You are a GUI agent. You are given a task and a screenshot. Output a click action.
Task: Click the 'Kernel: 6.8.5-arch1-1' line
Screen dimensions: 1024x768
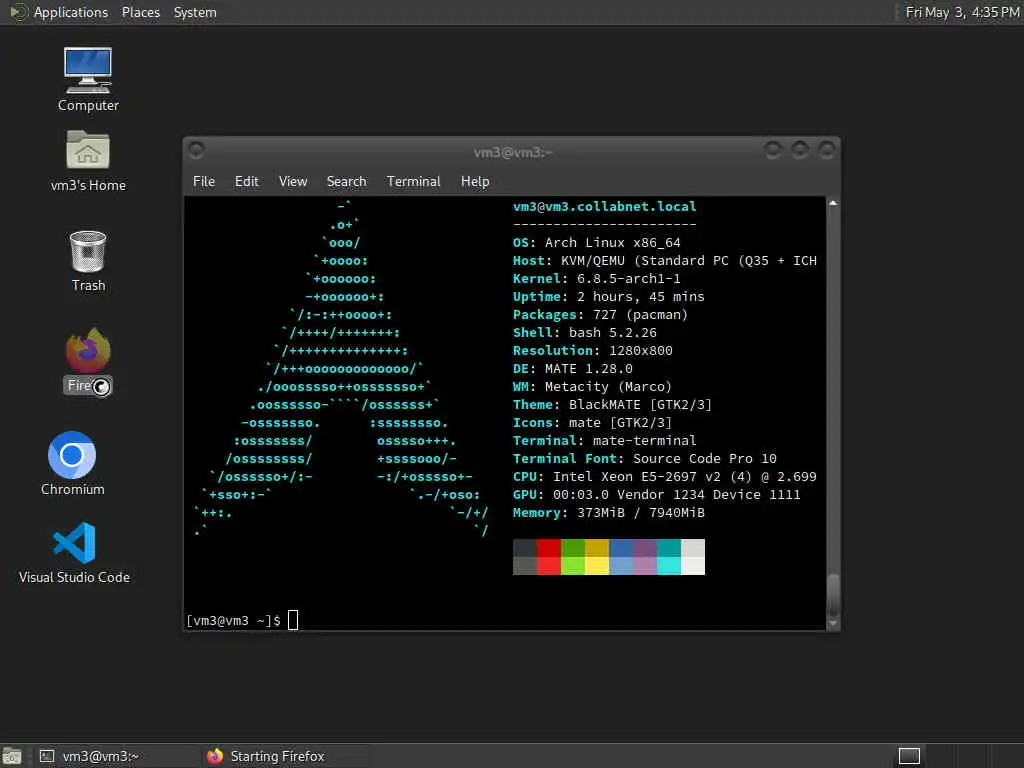(x=597, y=278)
